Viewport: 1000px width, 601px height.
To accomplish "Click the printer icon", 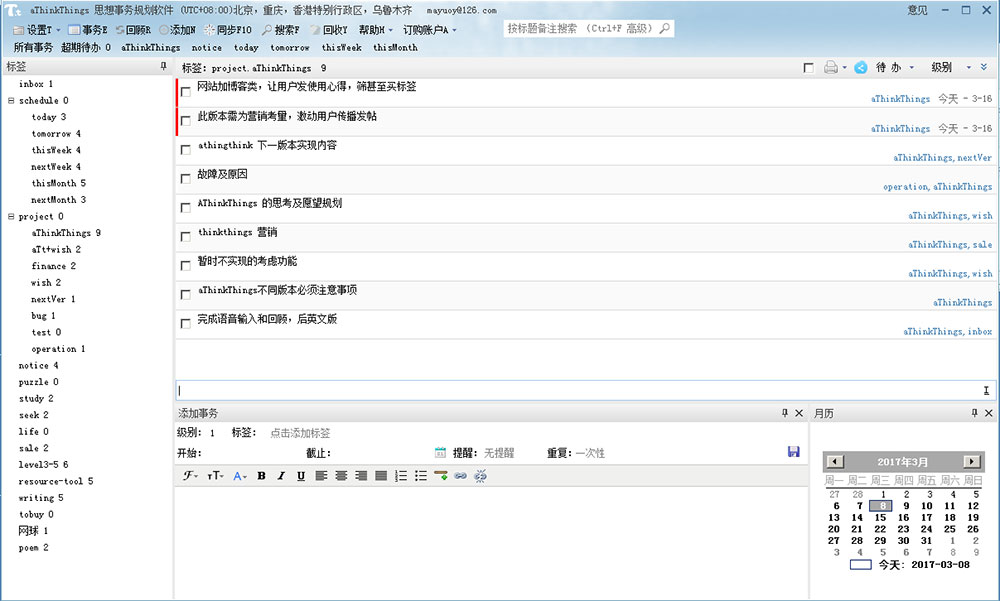I will (x=830, y=67).
